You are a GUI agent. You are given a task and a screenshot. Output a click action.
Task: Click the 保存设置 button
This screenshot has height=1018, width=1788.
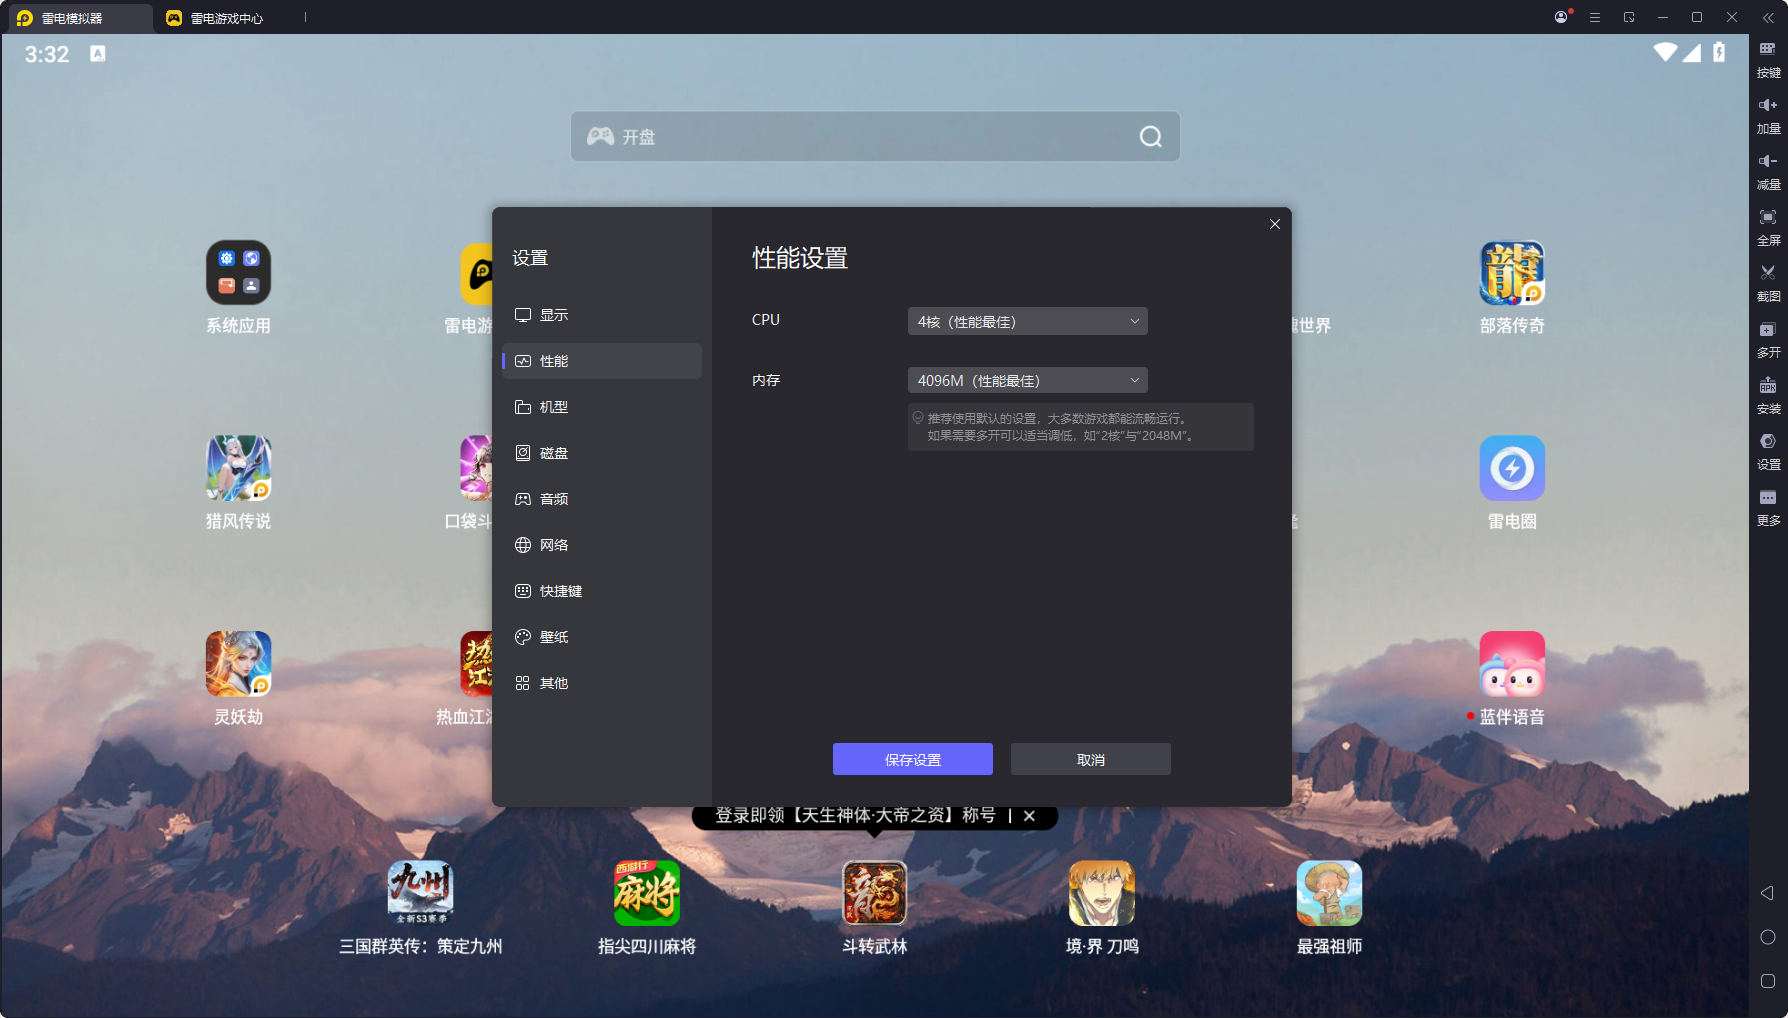[x=912, y=759]
